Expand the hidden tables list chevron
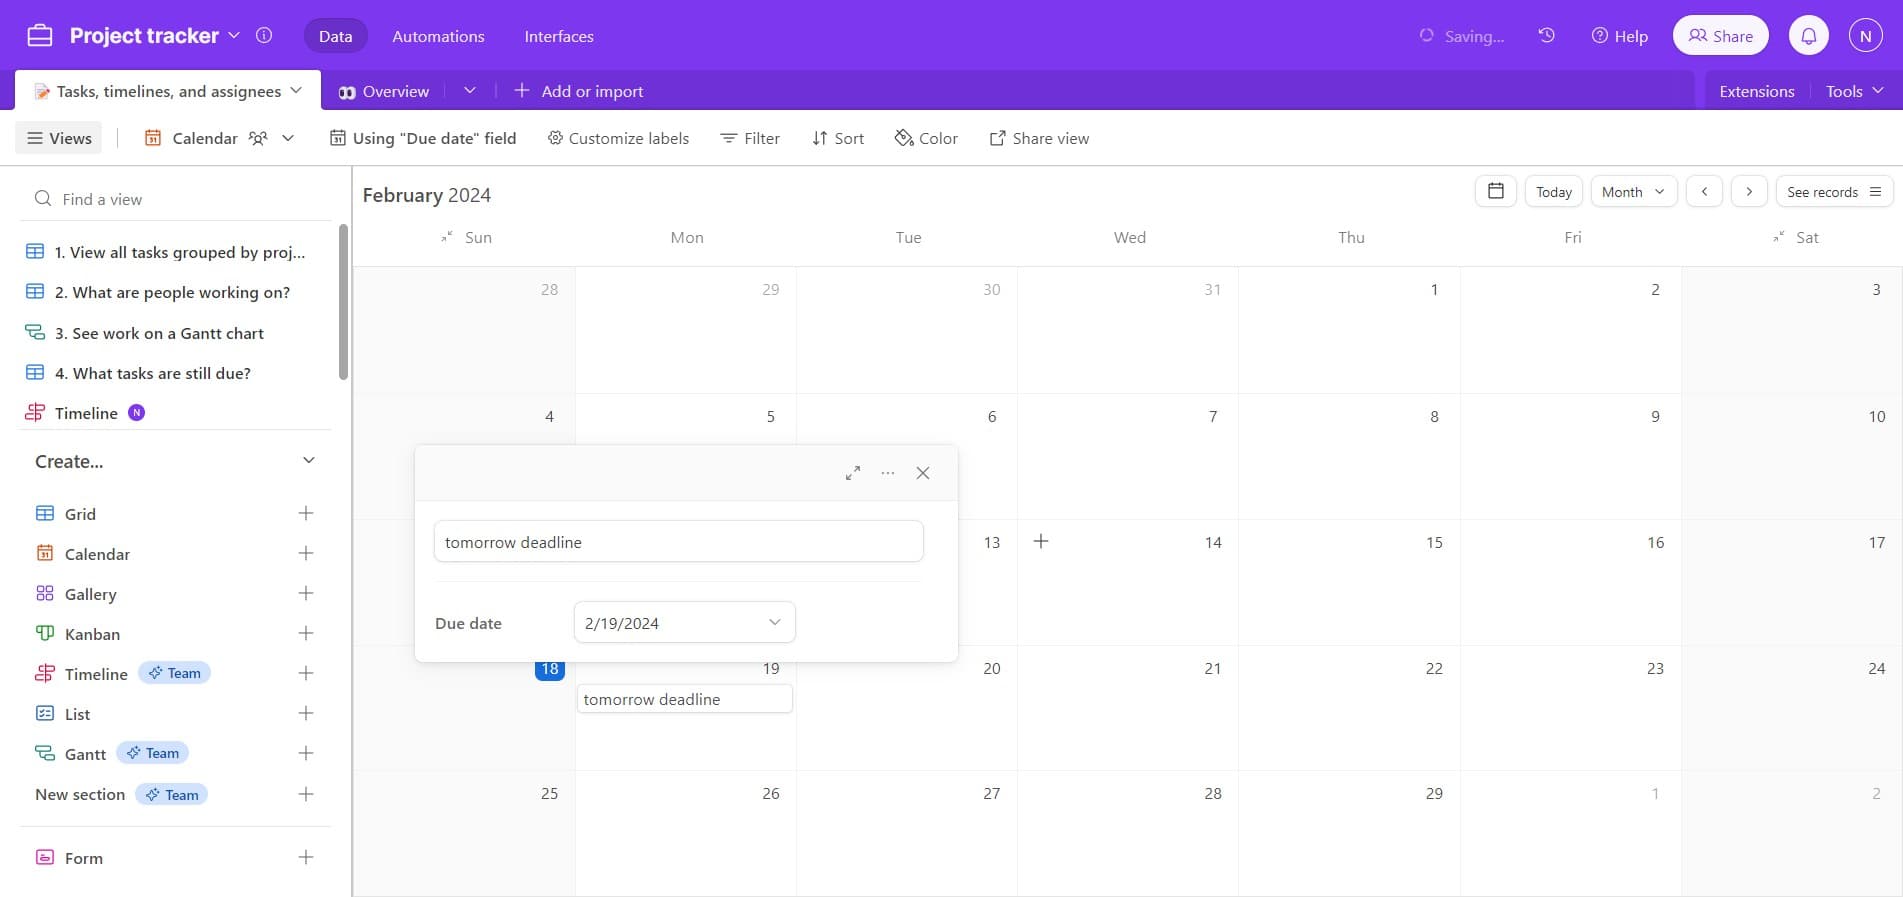1903x897 pixels. 470,90
